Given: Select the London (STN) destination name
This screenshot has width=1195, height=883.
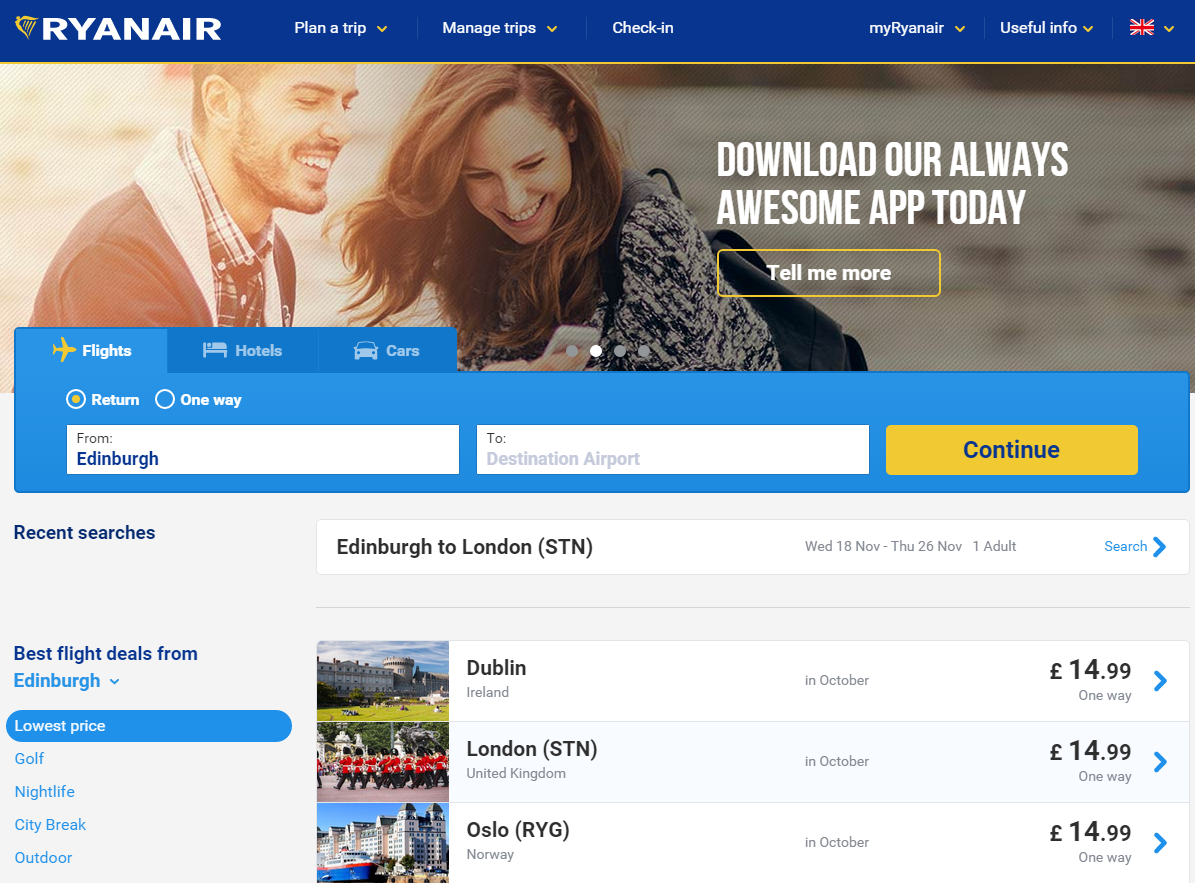Looking at the screenshot, I should [x=532, y=749].
